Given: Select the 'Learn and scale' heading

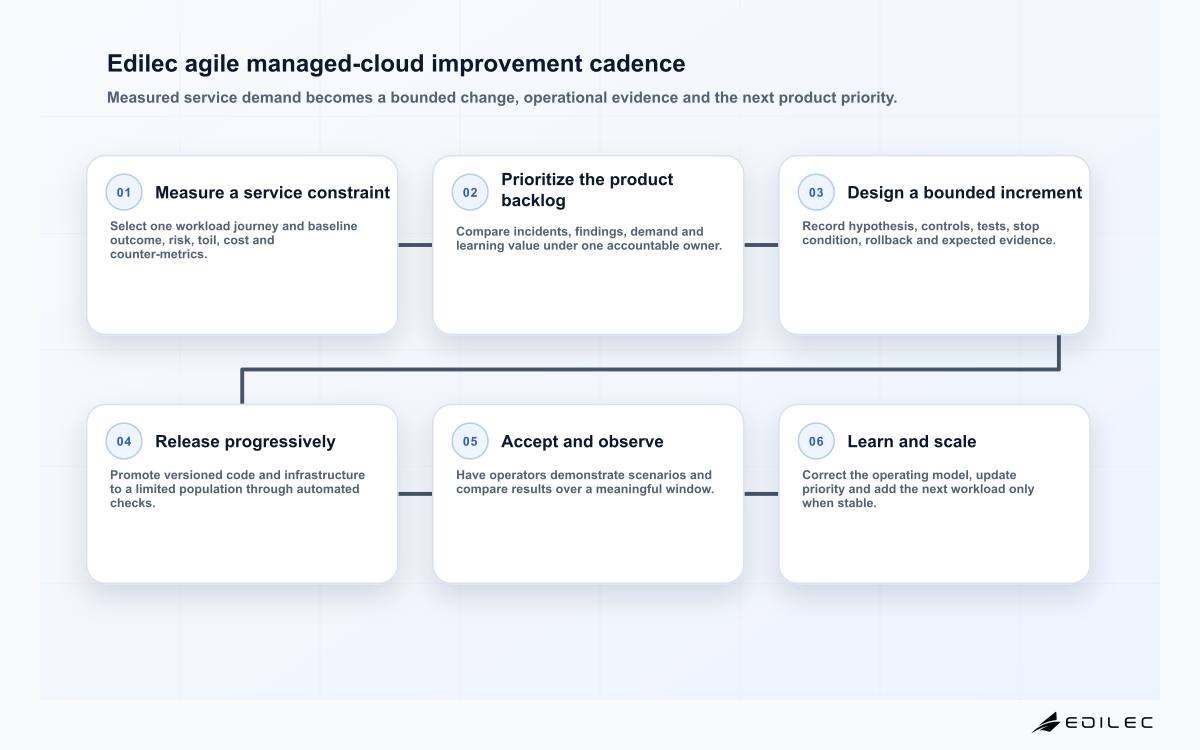Looking at the screenshot, I should [x=911, y=442].
